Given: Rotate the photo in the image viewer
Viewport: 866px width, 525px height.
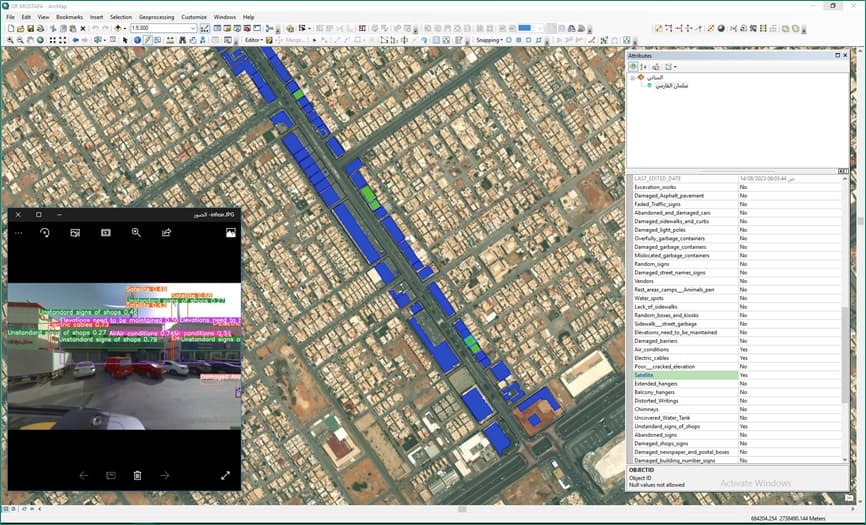Looking at the screenshot, I should (44, 232).
